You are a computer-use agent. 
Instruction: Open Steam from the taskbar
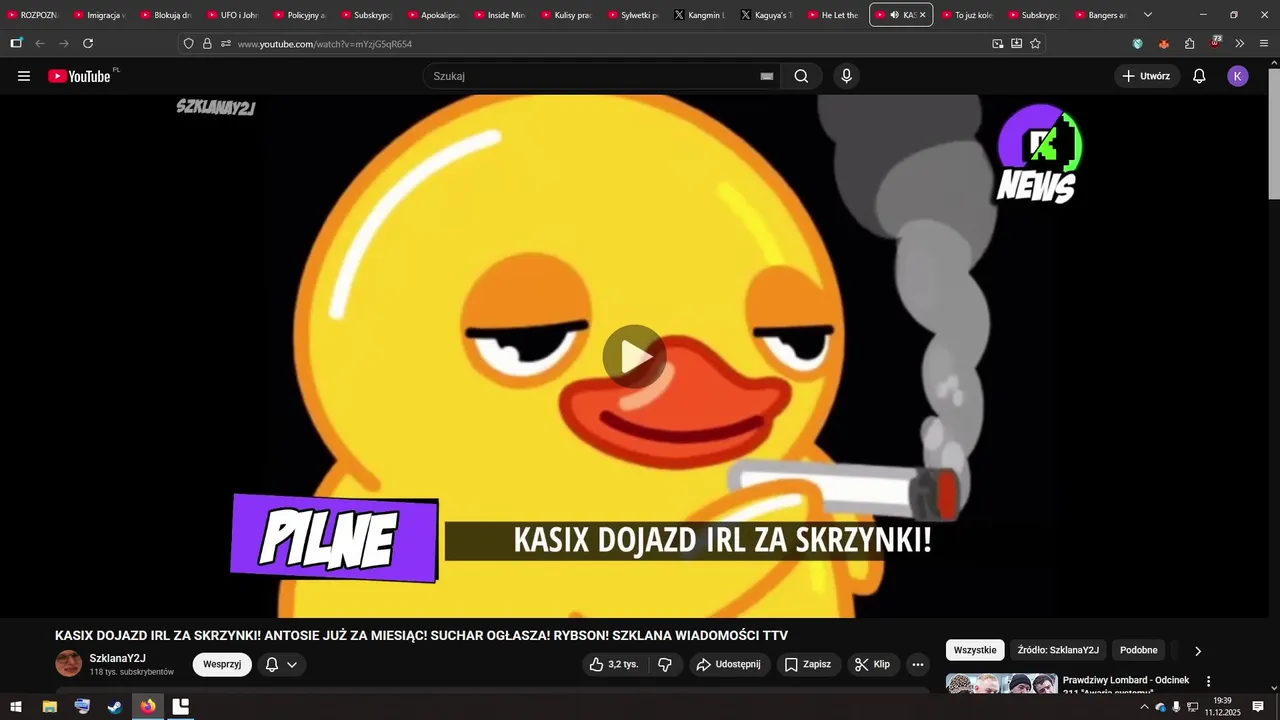click(115, 707)
